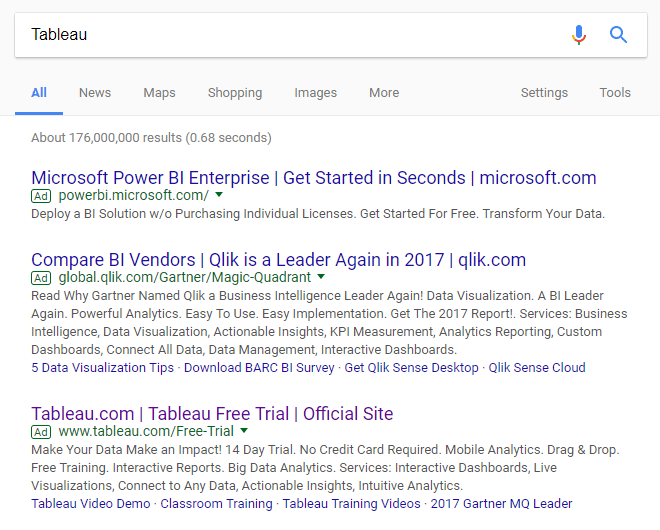Open the Maps results tab
The height and width of the screenshot is (530, 660).
[x=159, y=93]
